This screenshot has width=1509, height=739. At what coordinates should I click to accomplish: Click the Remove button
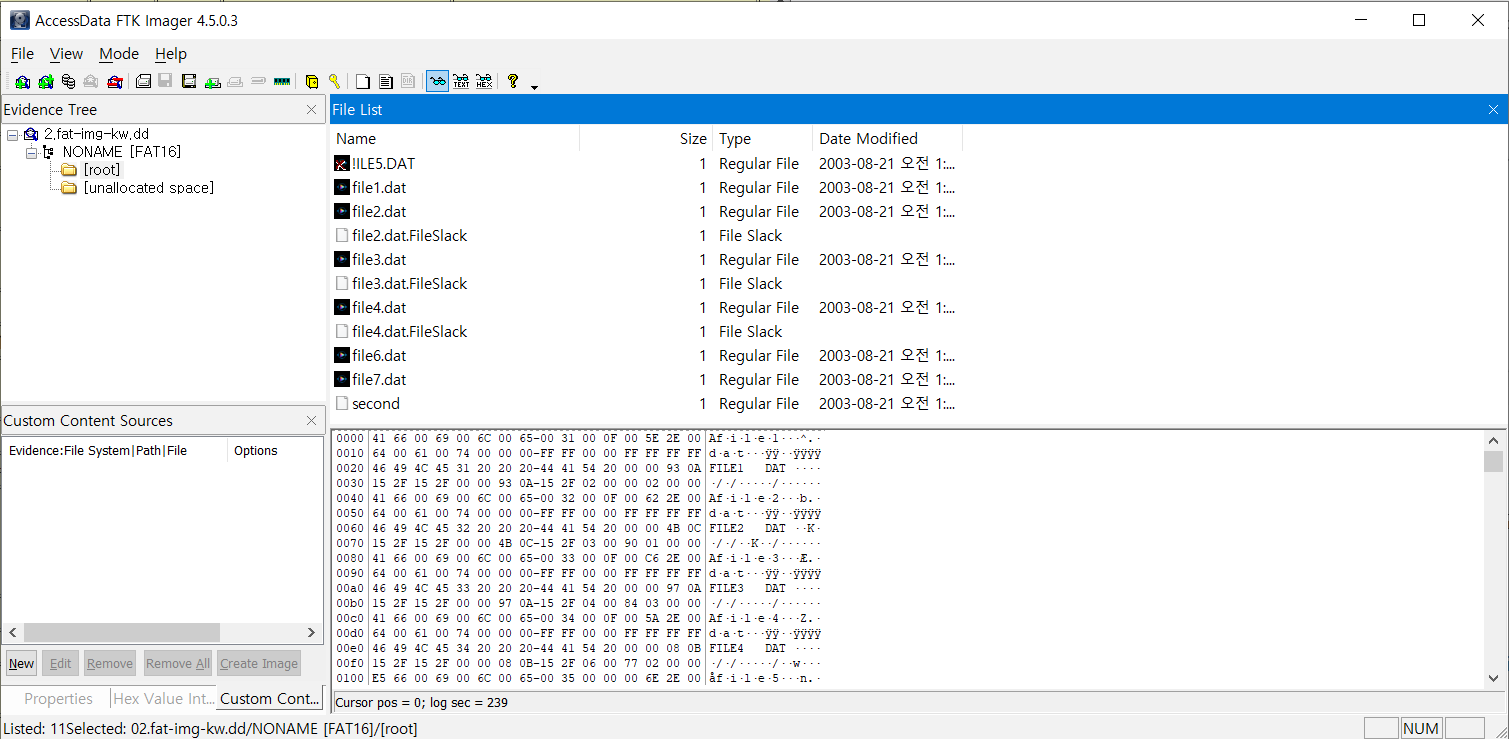click(110, 663)
